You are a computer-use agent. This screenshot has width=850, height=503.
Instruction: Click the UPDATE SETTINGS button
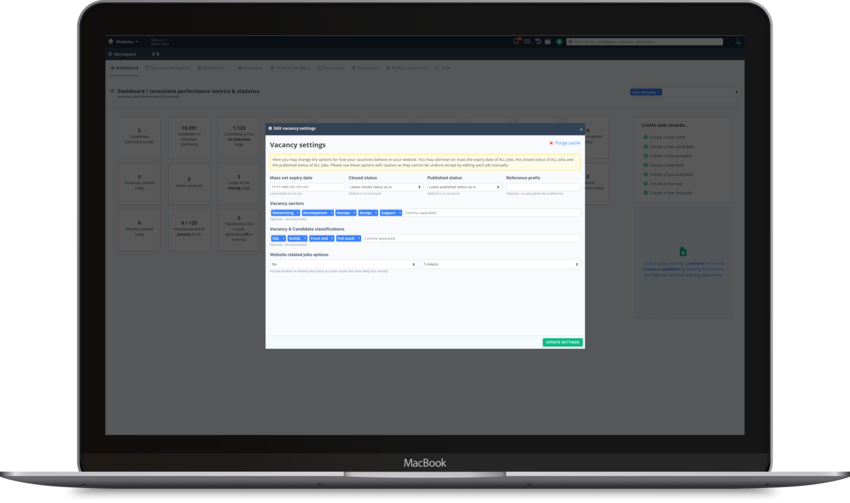coord(563,343)
